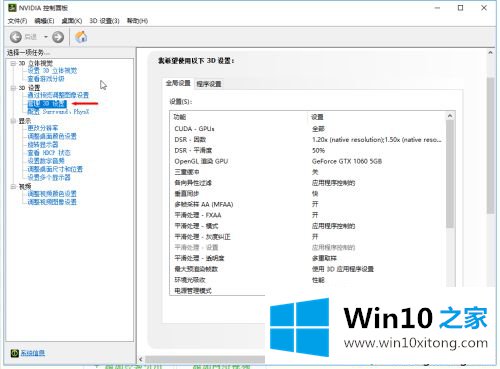Viewport: 500px width, 369px height.
Task: Select the 平滑处理 - 透明度 row
Action: [x=308, y=258]
